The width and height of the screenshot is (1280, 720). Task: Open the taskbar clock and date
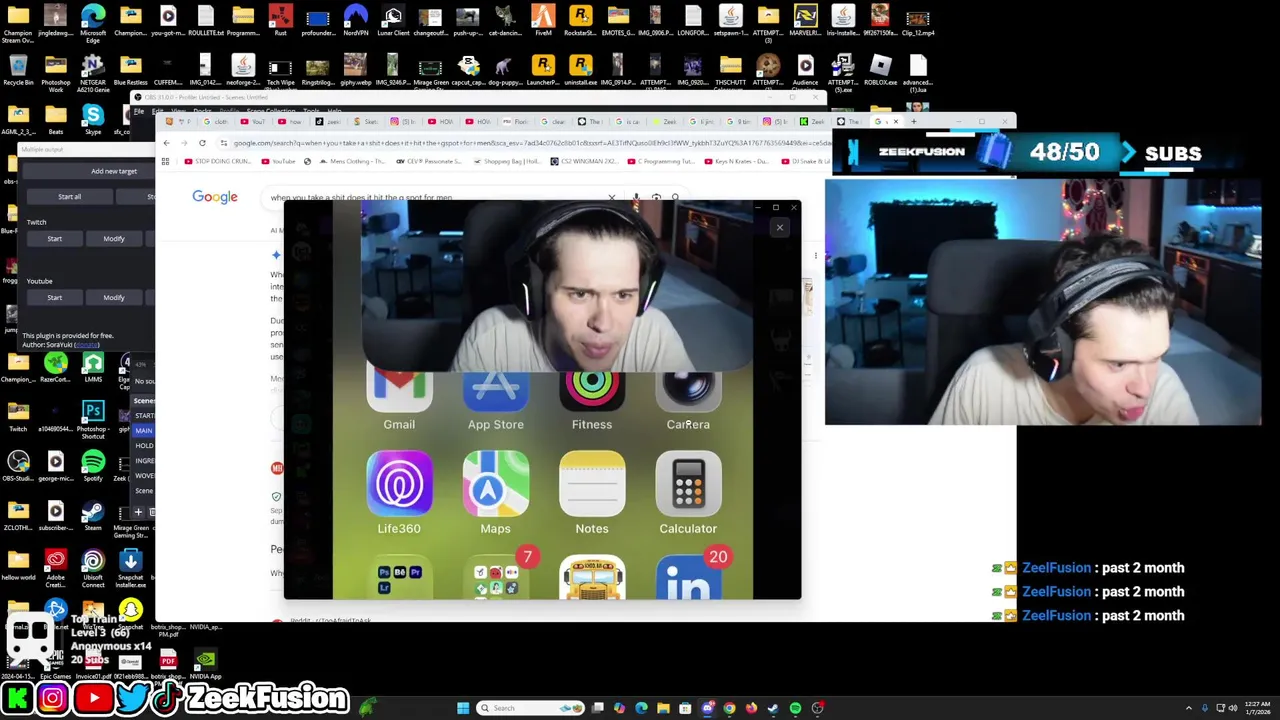coord(1259,708)
